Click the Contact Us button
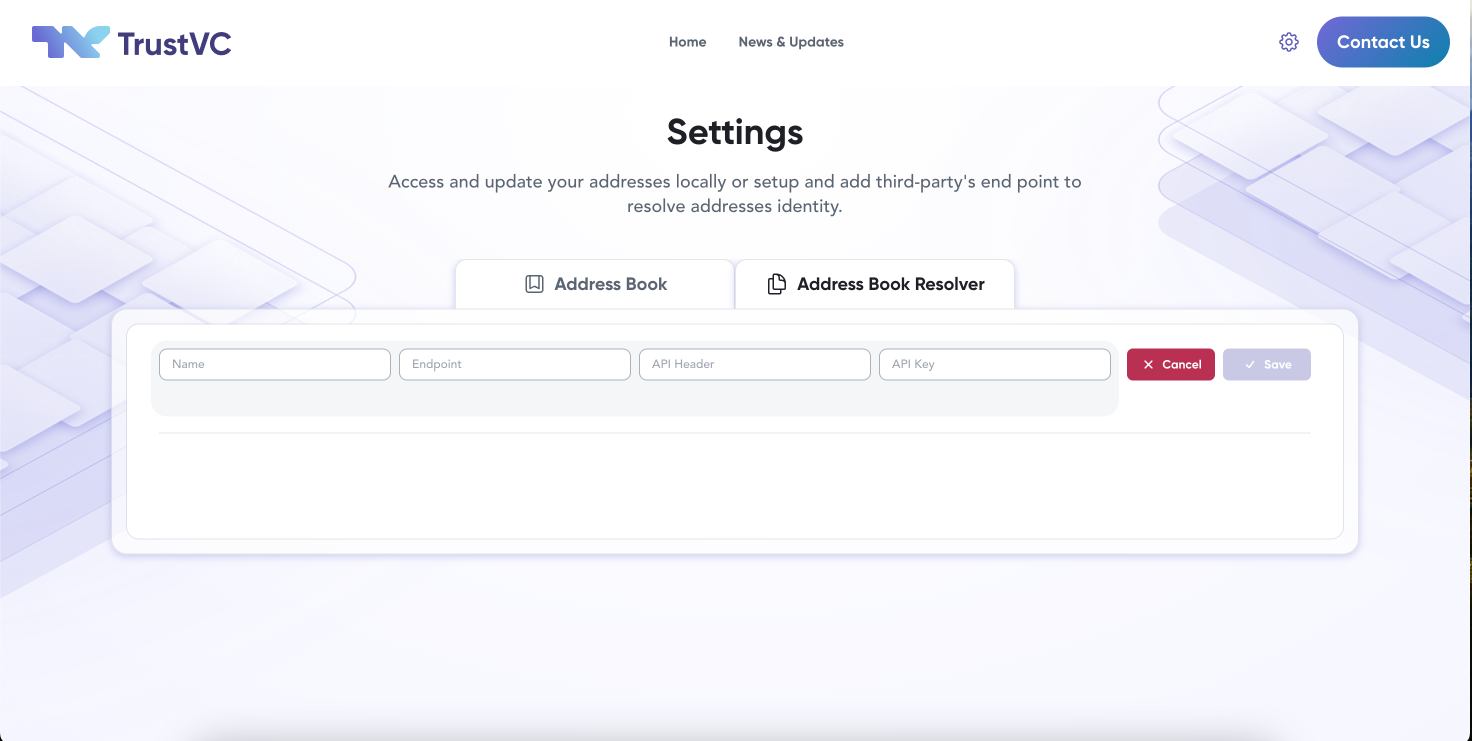Viewport: 1472px width, 741px height. tap(1383, 42)
